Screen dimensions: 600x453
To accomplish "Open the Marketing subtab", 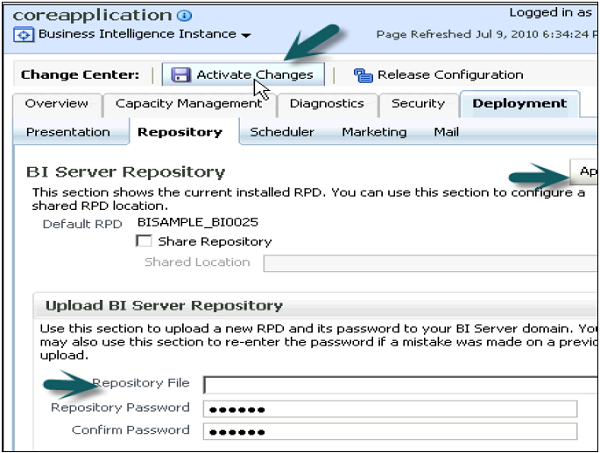I will [374, 132].
